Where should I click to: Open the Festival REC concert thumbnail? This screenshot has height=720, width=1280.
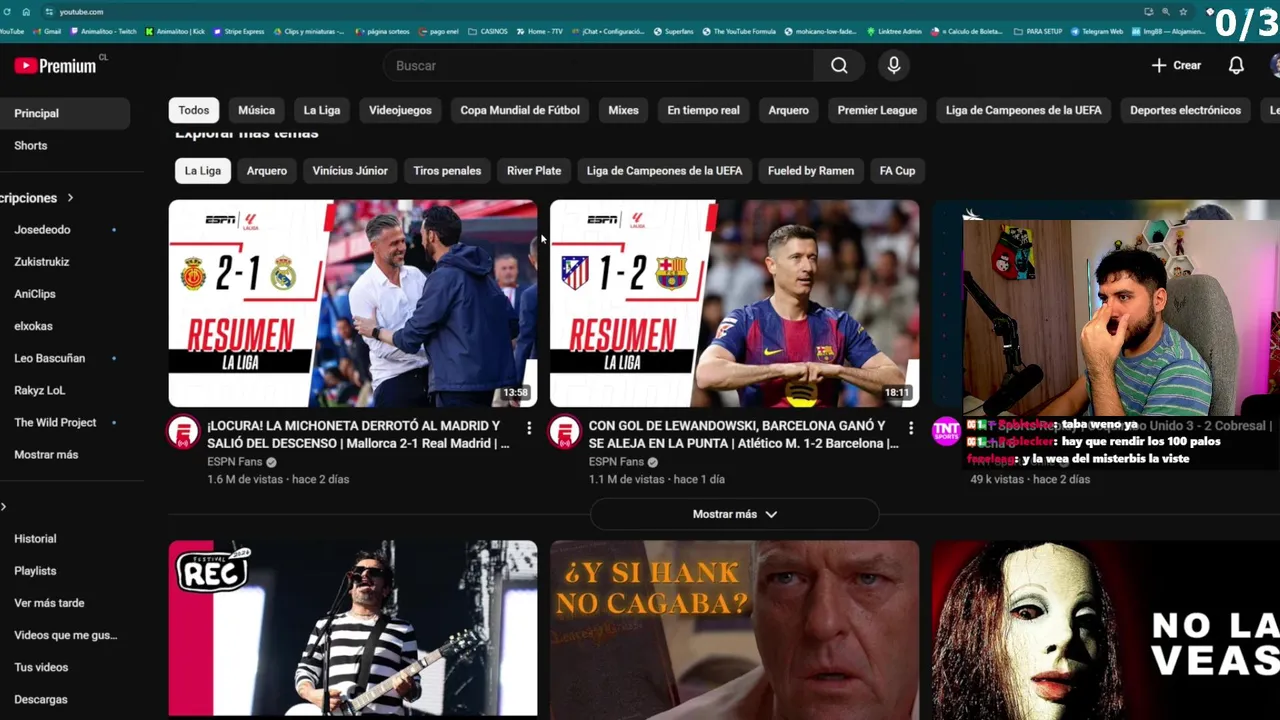[353, 629]
